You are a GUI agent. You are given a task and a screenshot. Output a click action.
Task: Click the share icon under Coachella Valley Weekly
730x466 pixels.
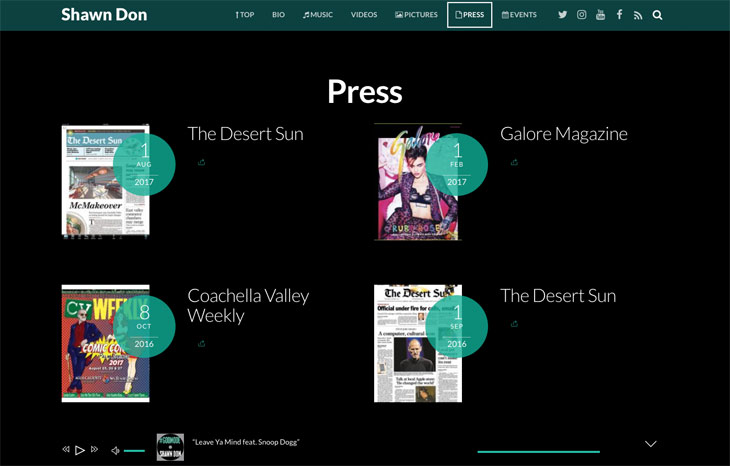coord(201,344)
